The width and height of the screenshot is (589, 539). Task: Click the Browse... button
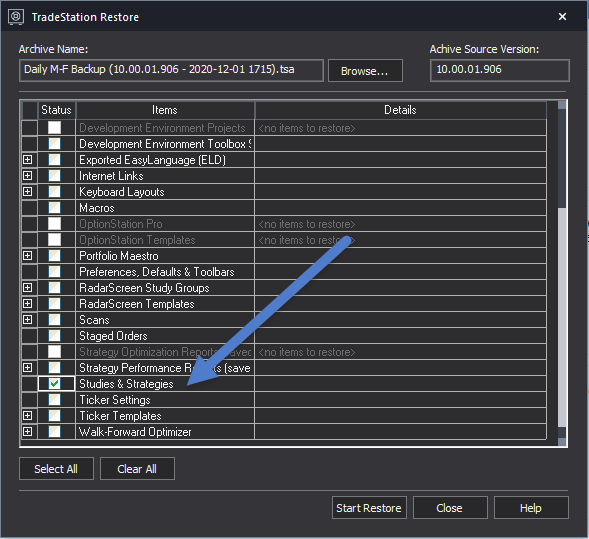(x=365, y=71)
